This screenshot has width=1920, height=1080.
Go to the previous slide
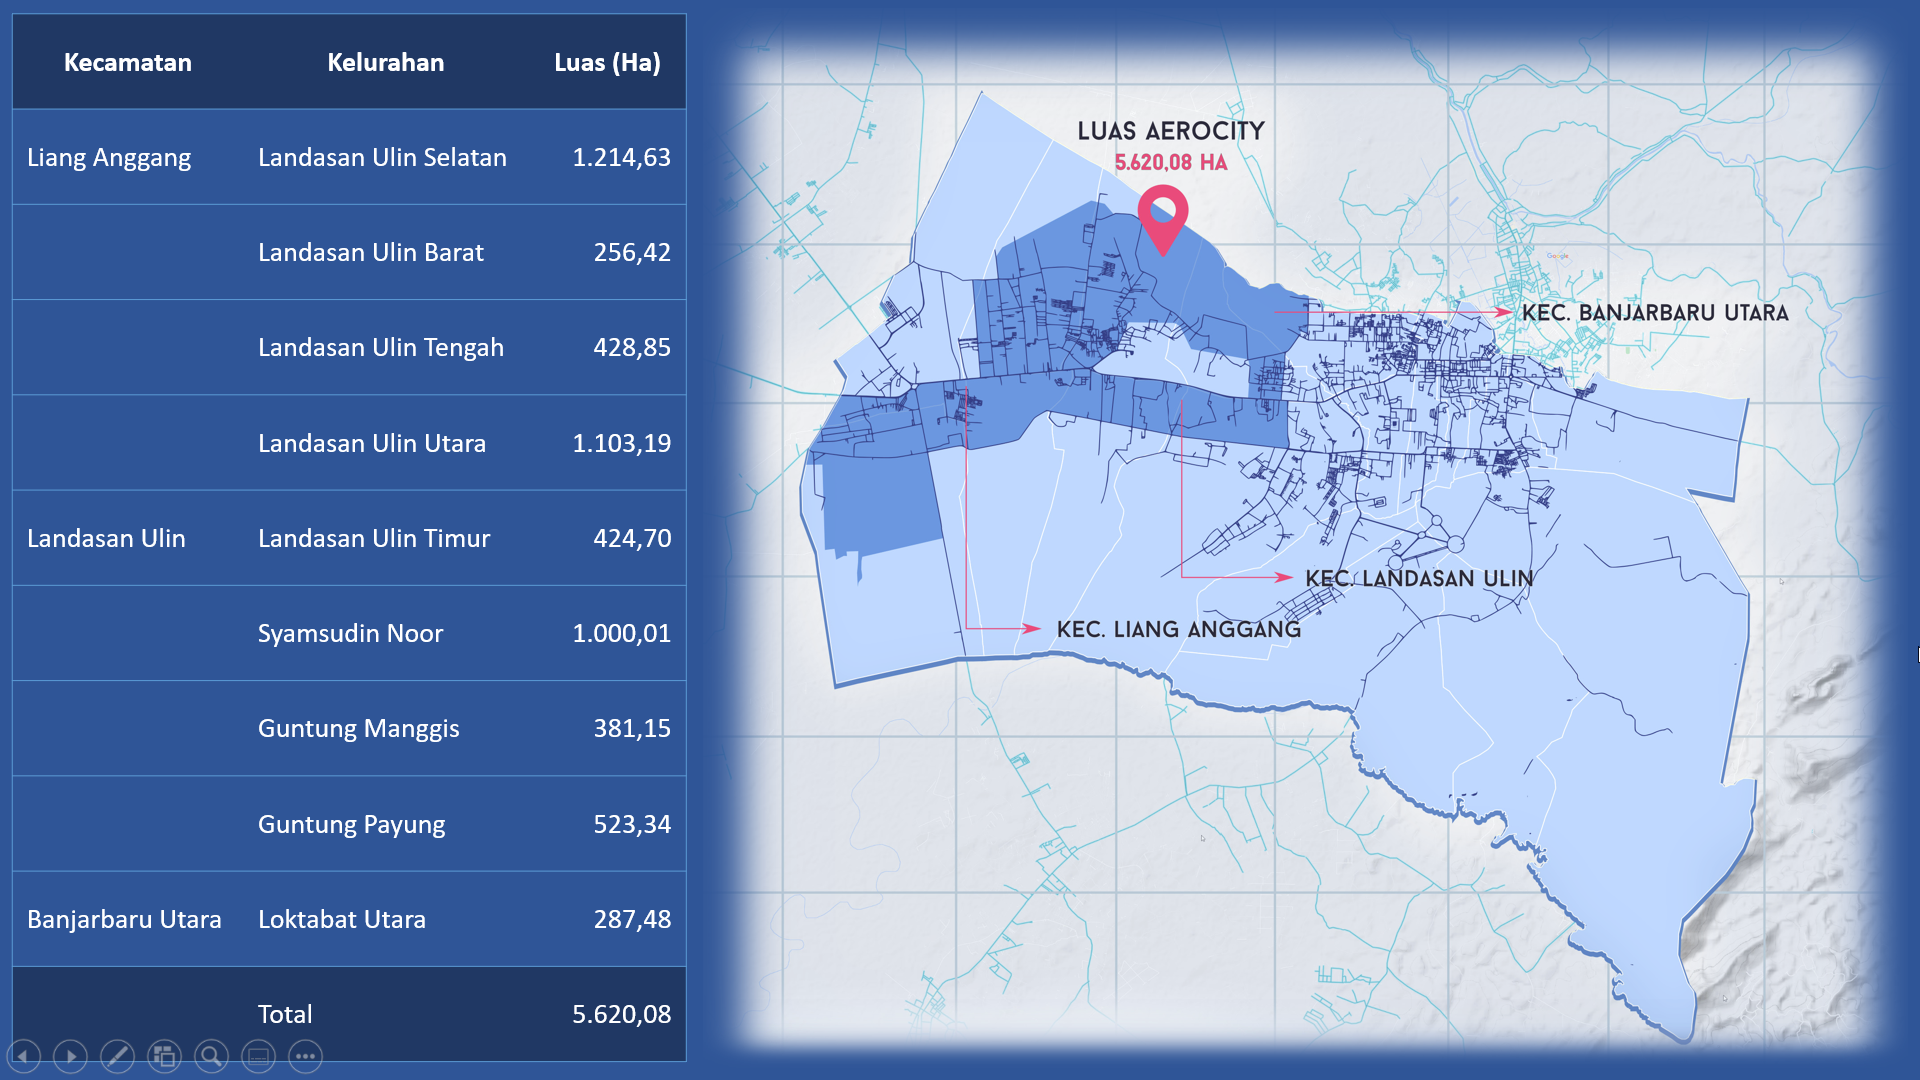point(23,1056)
